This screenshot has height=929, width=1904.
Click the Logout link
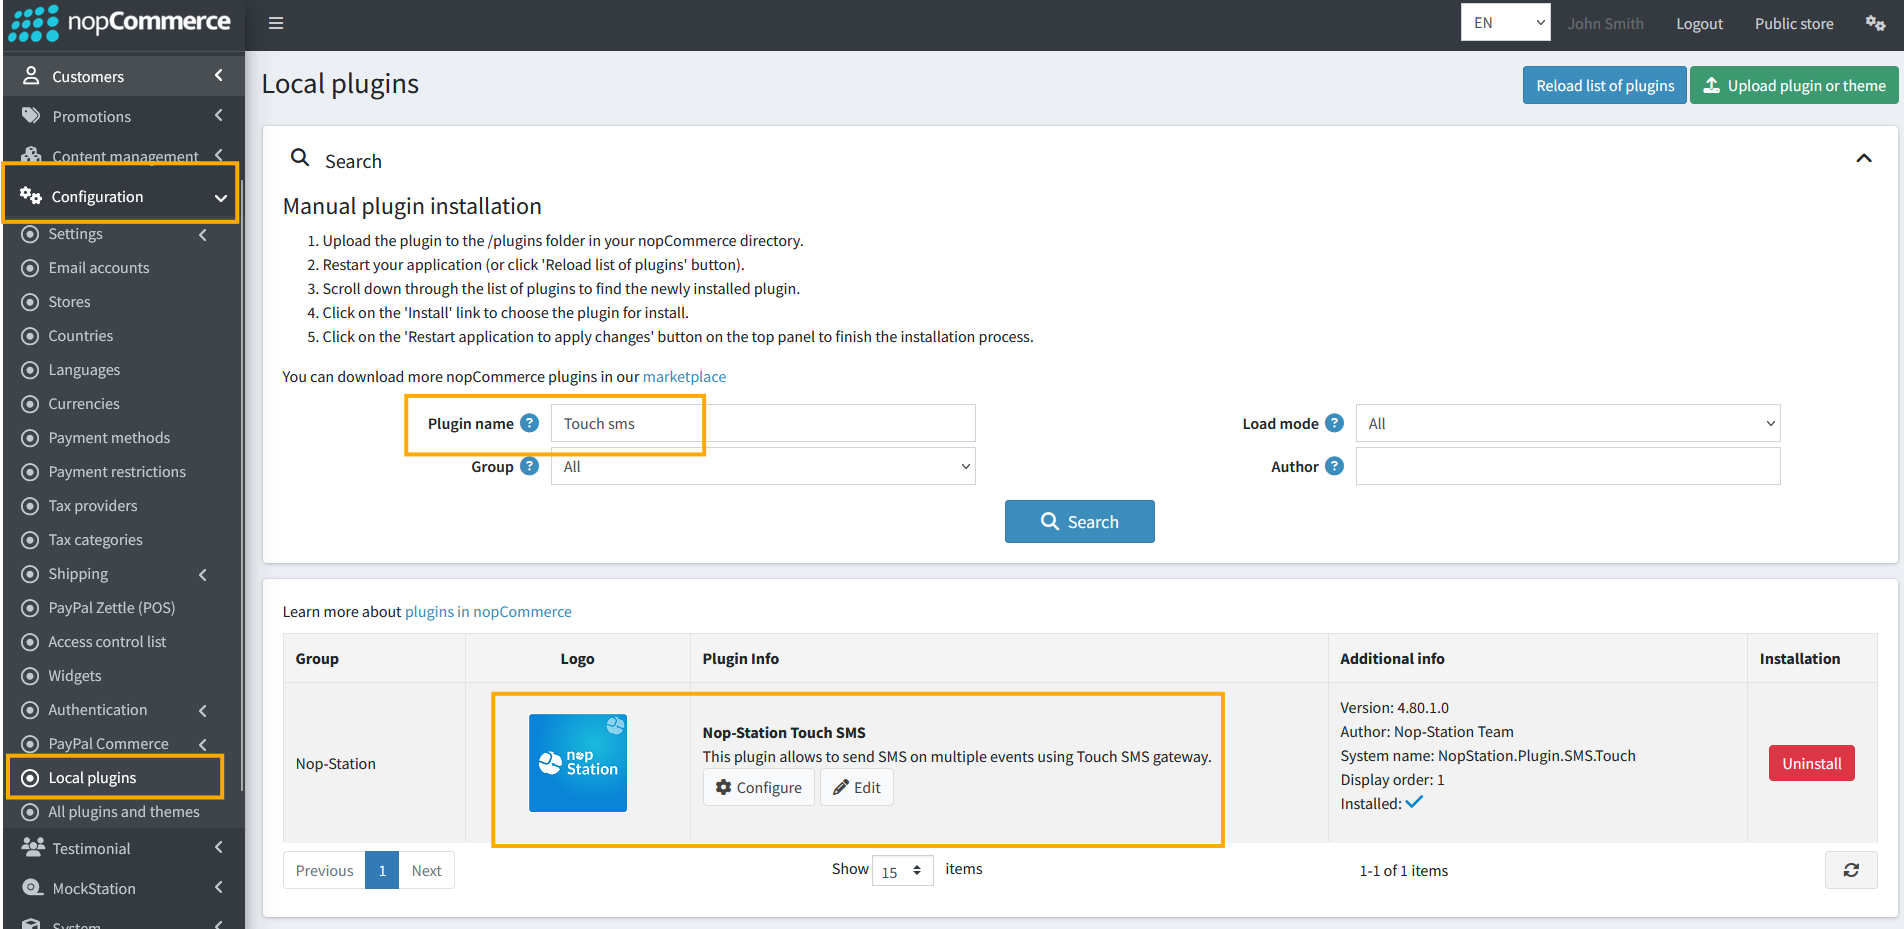(x=1699, y=23)
